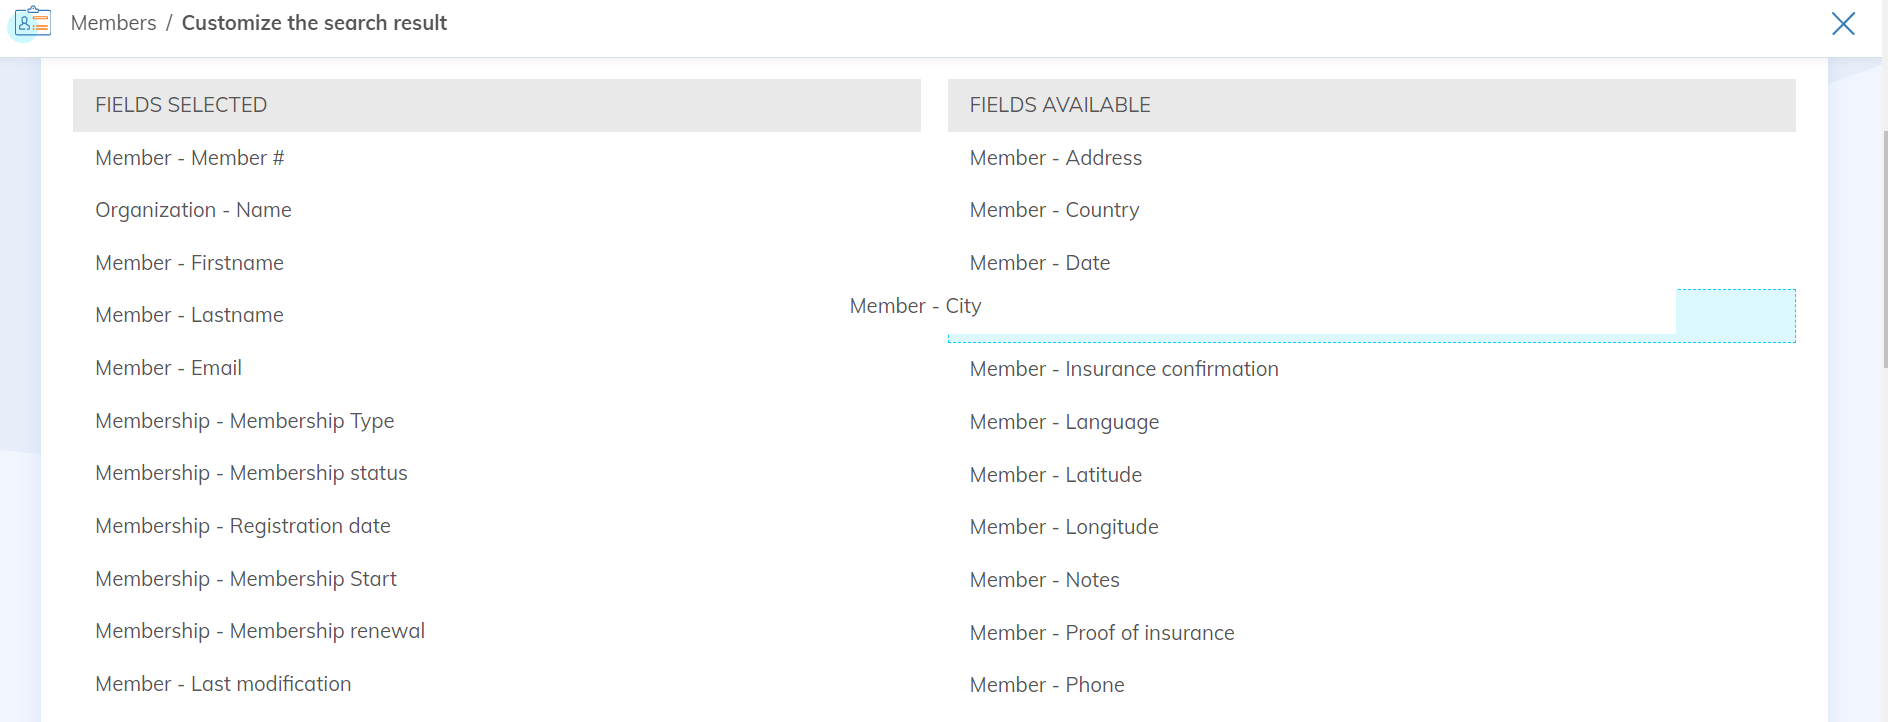Pick the Member - Lastname field
The width and height of the screenshot is (1888, 722).
point(189,315)
